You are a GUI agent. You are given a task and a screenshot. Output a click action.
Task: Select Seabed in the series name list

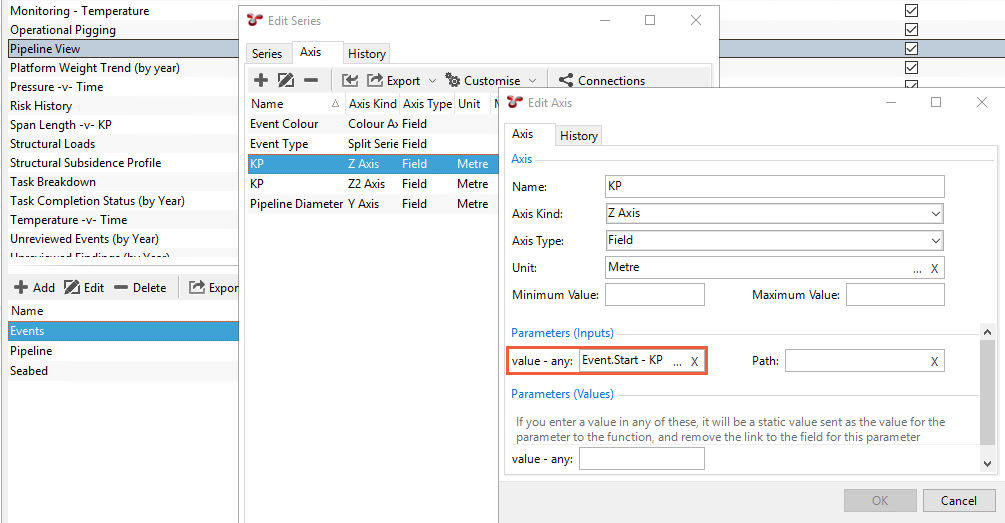[x=123, y=370]
